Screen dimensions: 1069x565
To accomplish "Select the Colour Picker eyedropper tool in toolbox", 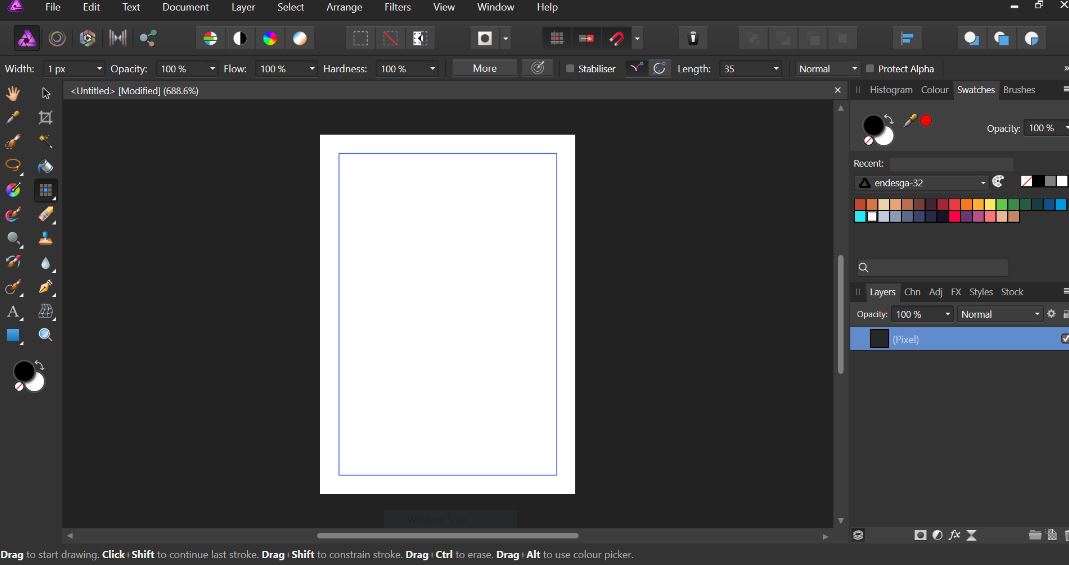I will pos(13,117).
